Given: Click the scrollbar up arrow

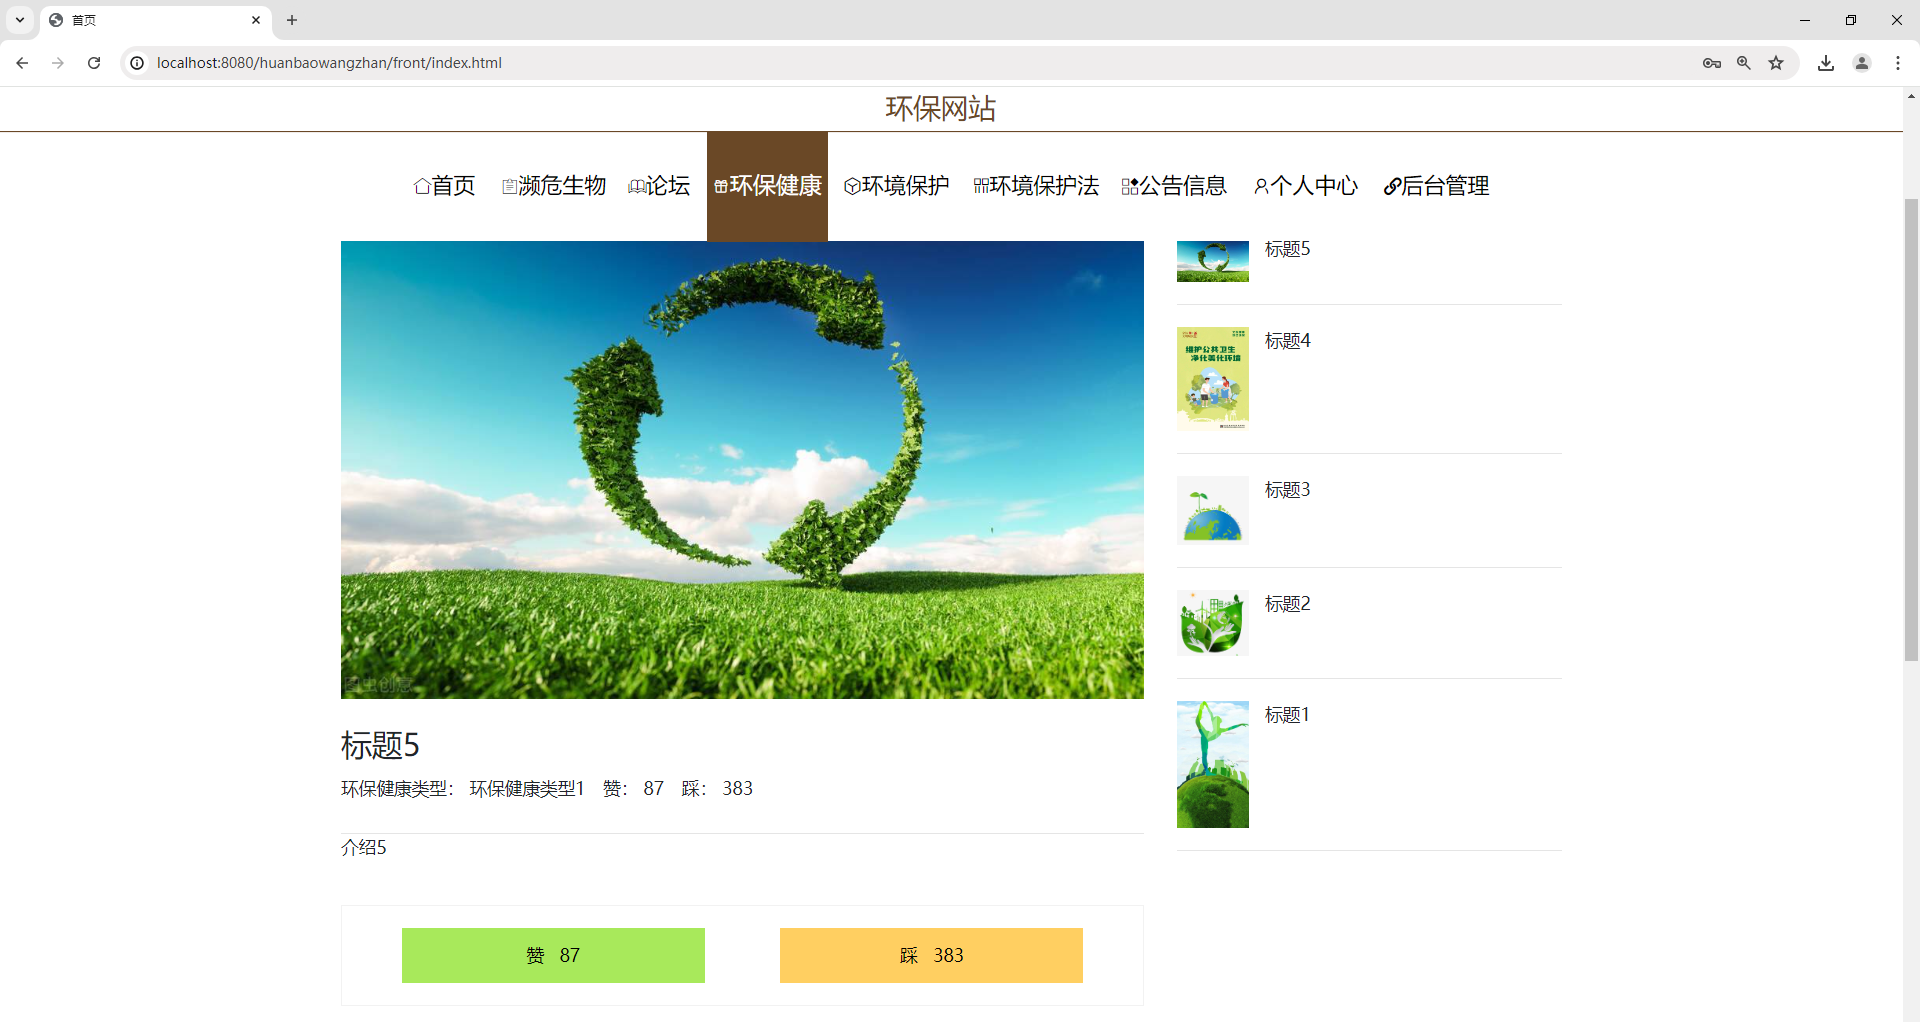Looking at the screenshot, I should point(1910,96).
